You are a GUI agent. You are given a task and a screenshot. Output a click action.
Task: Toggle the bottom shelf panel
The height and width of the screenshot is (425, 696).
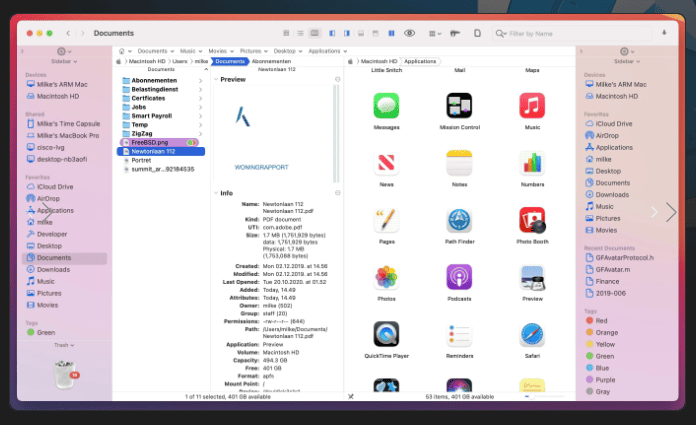point(361,33)
